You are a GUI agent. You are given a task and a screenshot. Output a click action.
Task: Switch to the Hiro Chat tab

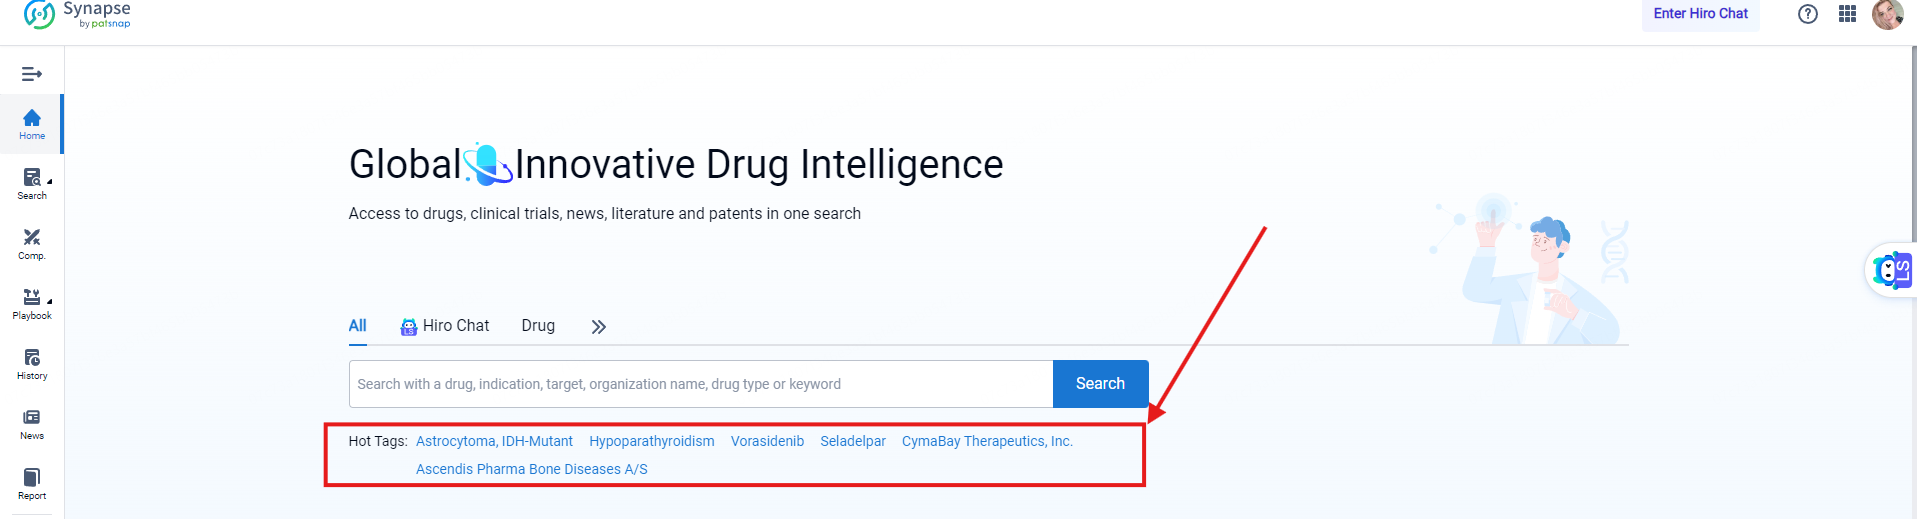click(445, 326)
